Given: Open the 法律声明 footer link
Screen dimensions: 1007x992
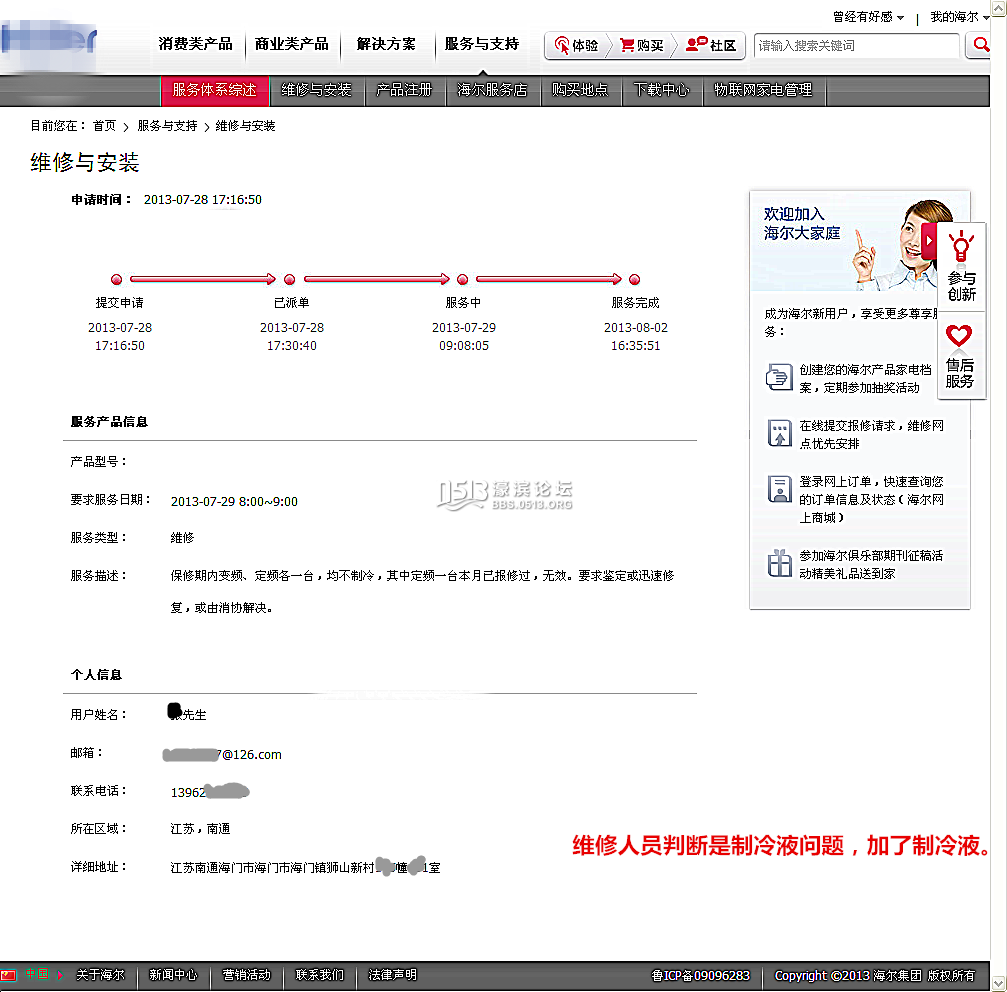Looking at the screenshot, I should coord(391,975).
